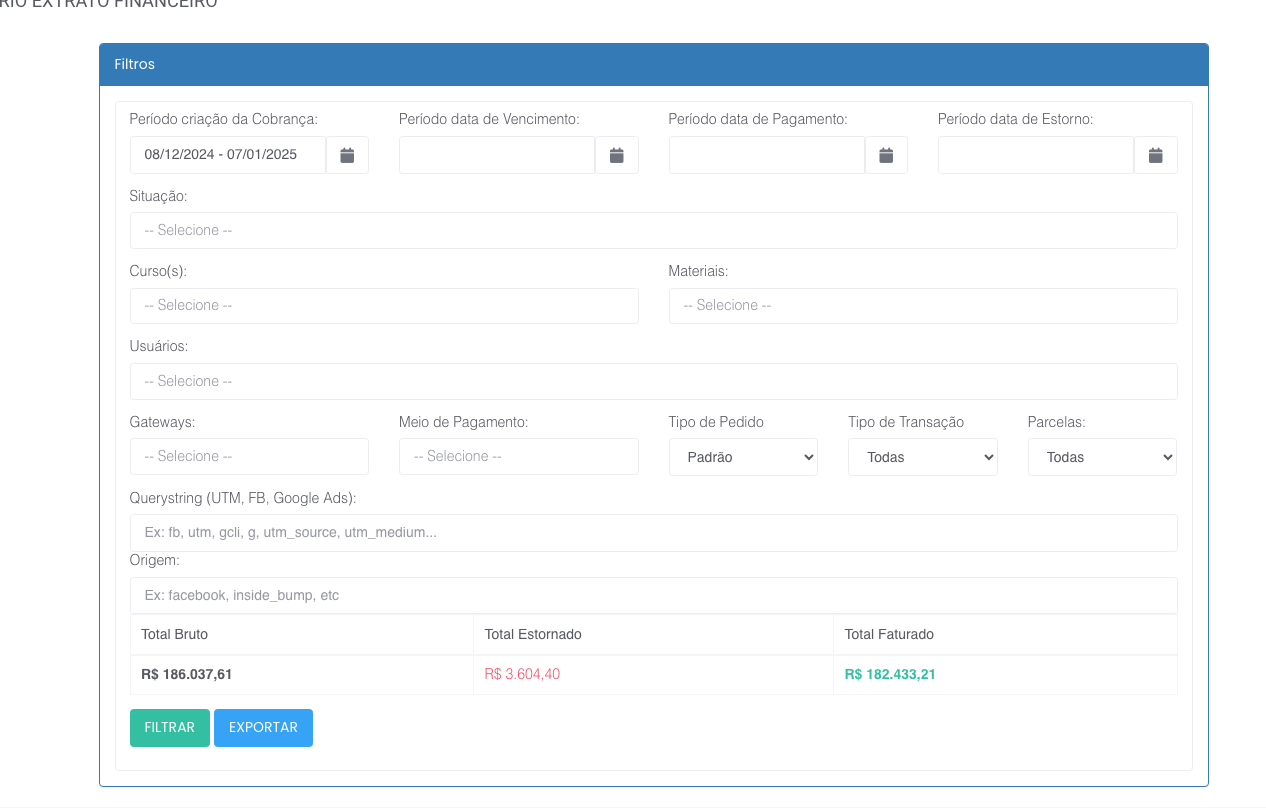Open the Usuários selection box
The height and width of the screenshot is (808, 1266).
653,381
